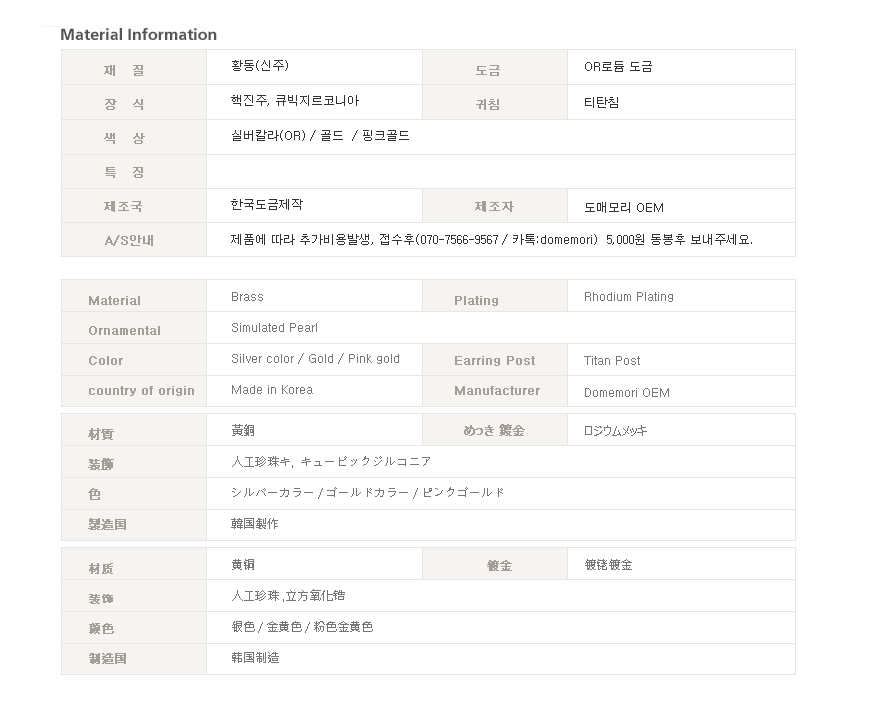The width and height of the screenshot is (872, 704).
Task: Click the 镀铑镀金 plating value
Action: click(608, 565)
